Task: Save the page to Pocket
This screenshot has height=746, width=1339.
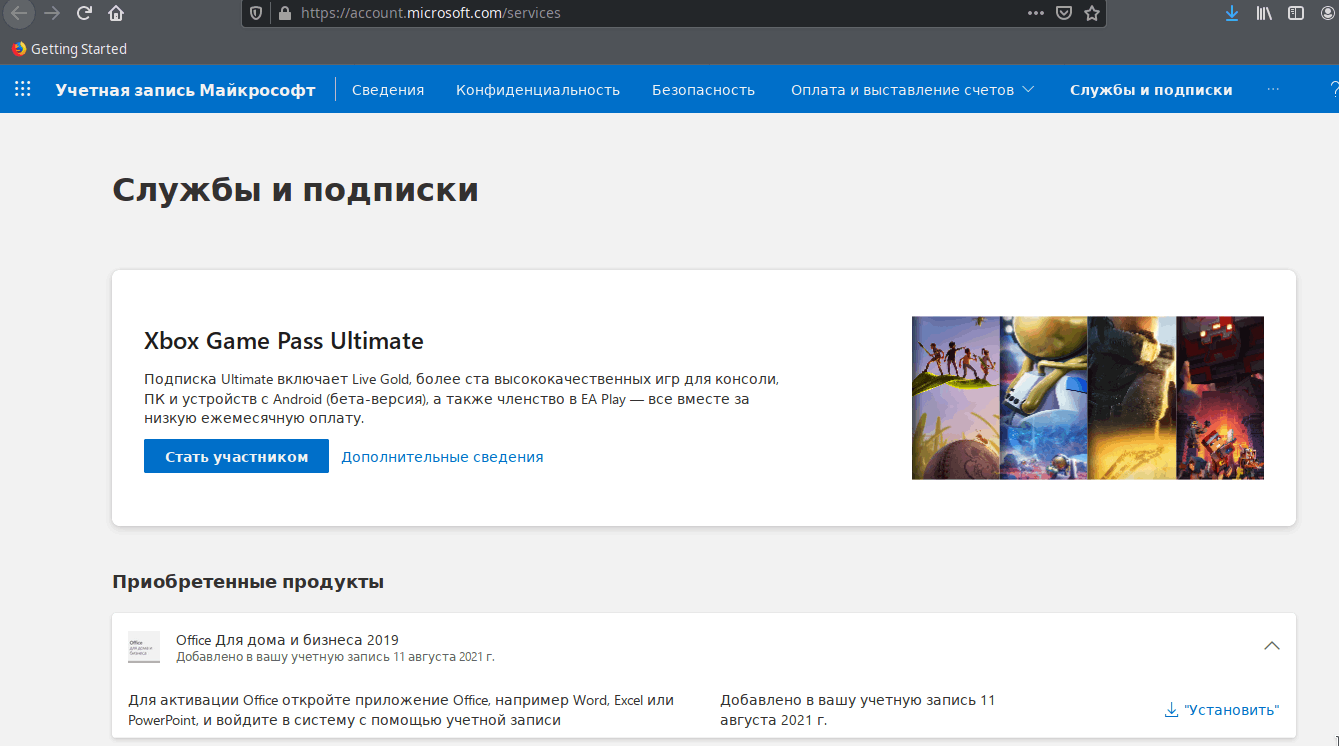Action: (1064, 13)
